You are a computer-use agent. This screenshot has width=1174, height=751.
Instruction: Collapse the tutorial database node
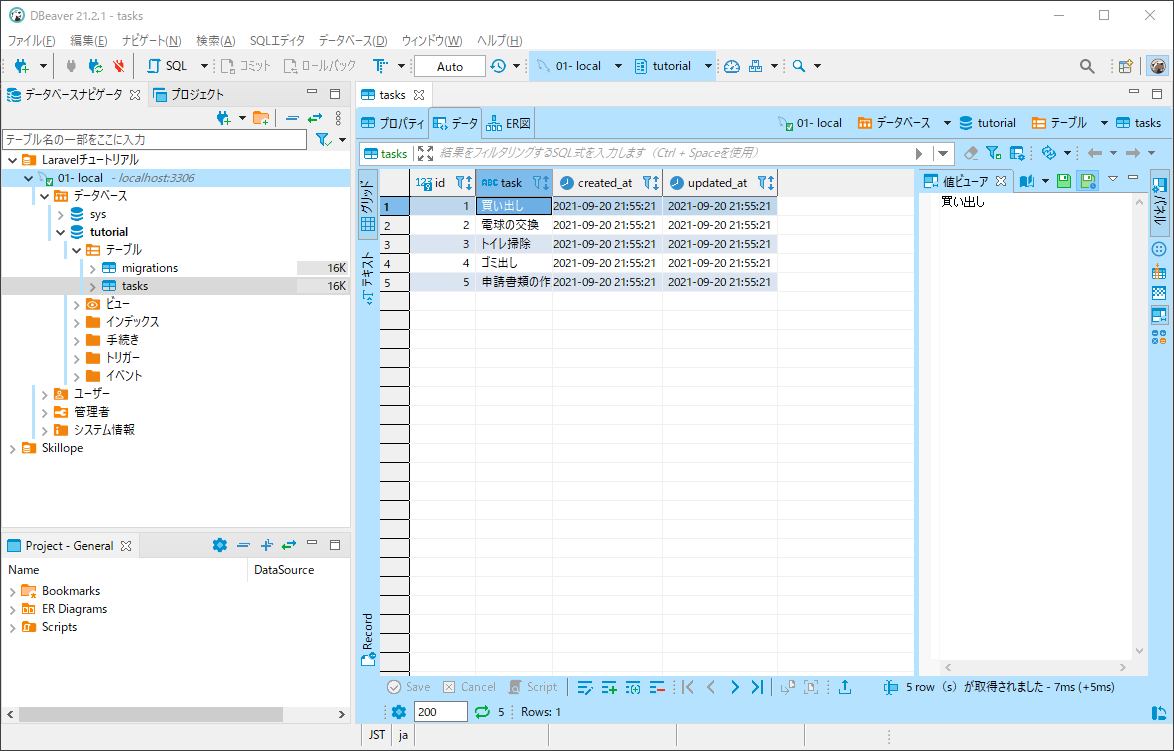61,232
